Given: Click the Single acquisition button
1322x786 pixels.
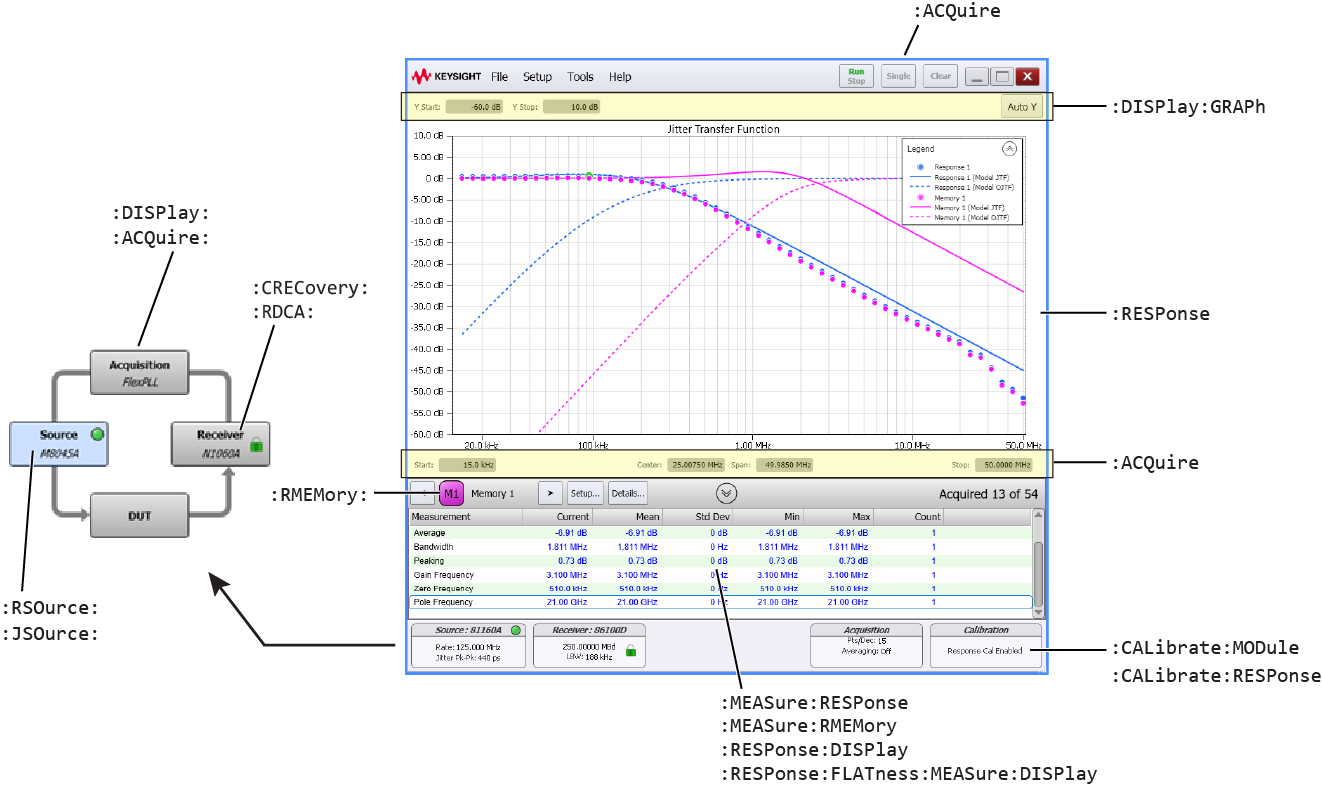Looking at the screenshot, I should (x=899, y=76).
